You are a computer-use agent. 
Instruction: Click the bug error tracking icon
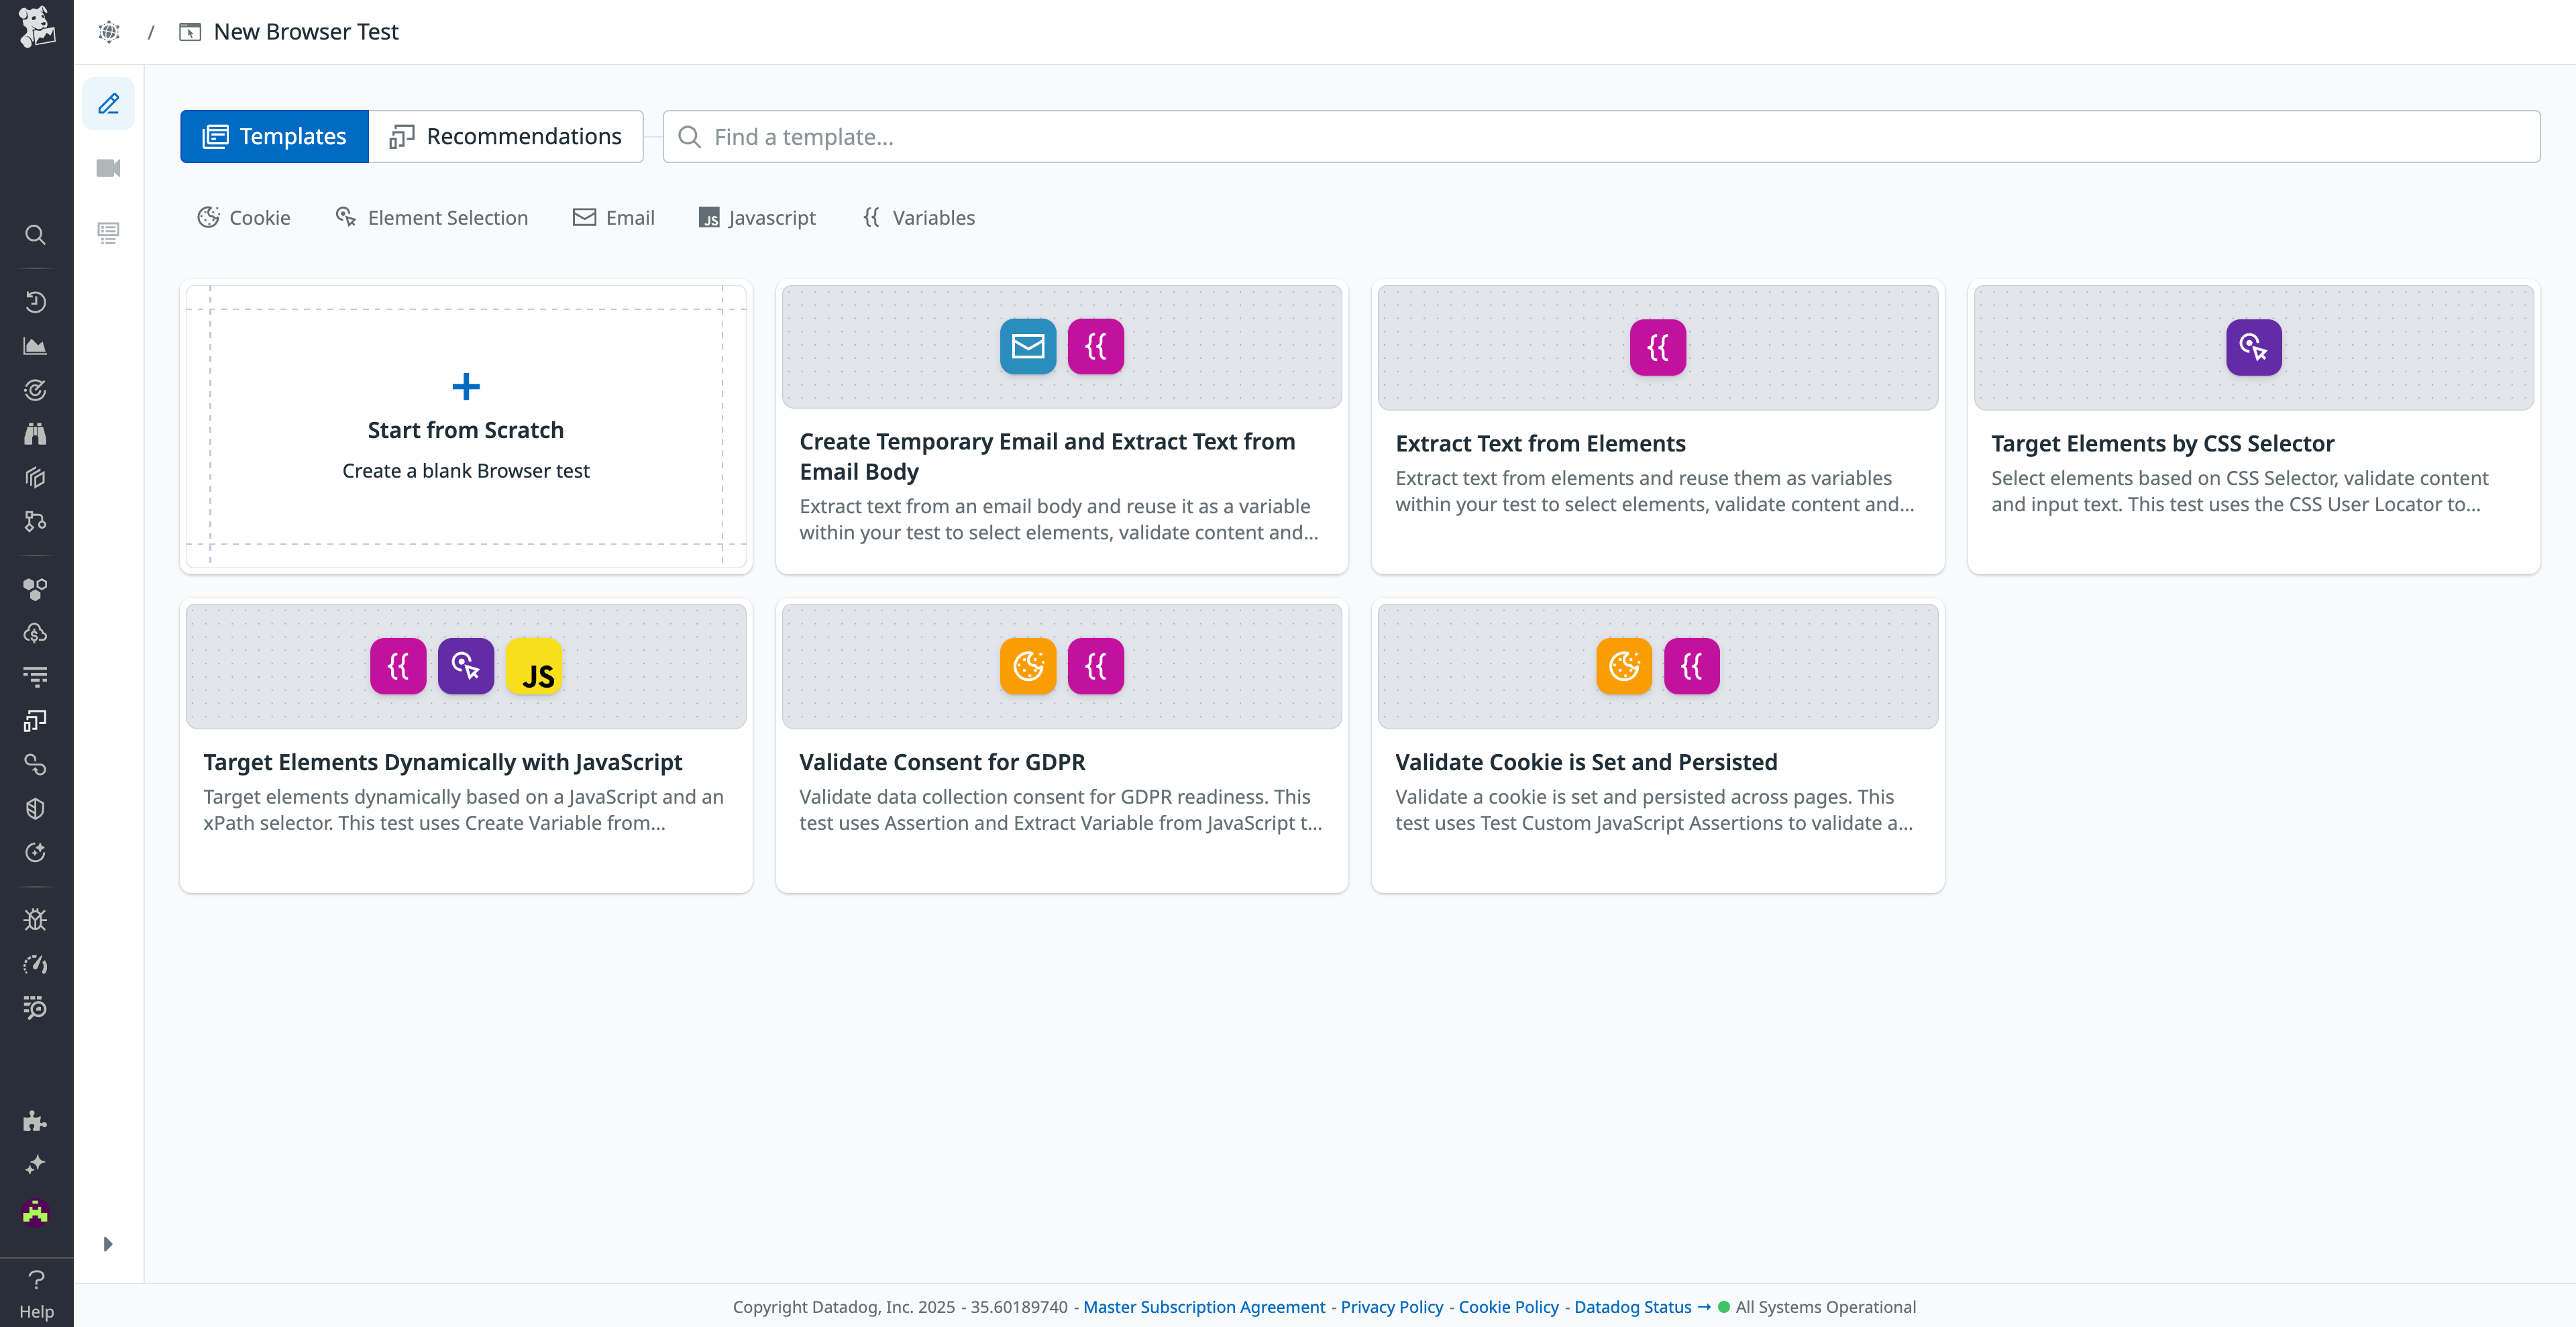(x=36, y=919)
